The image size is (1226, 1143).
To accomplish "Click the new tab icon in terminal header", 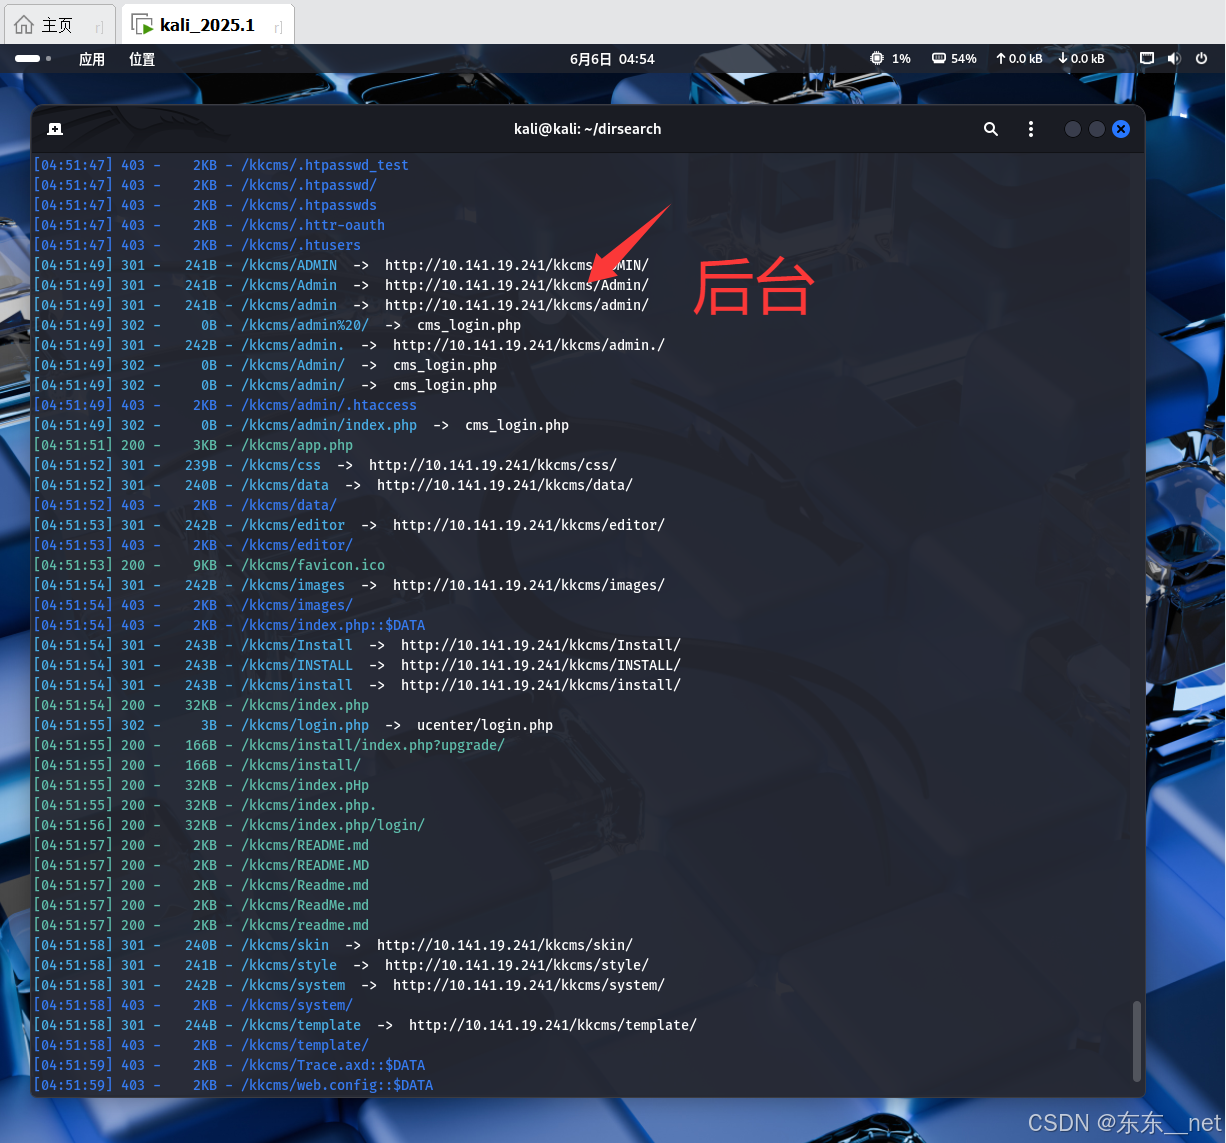I will pos(55,129).
